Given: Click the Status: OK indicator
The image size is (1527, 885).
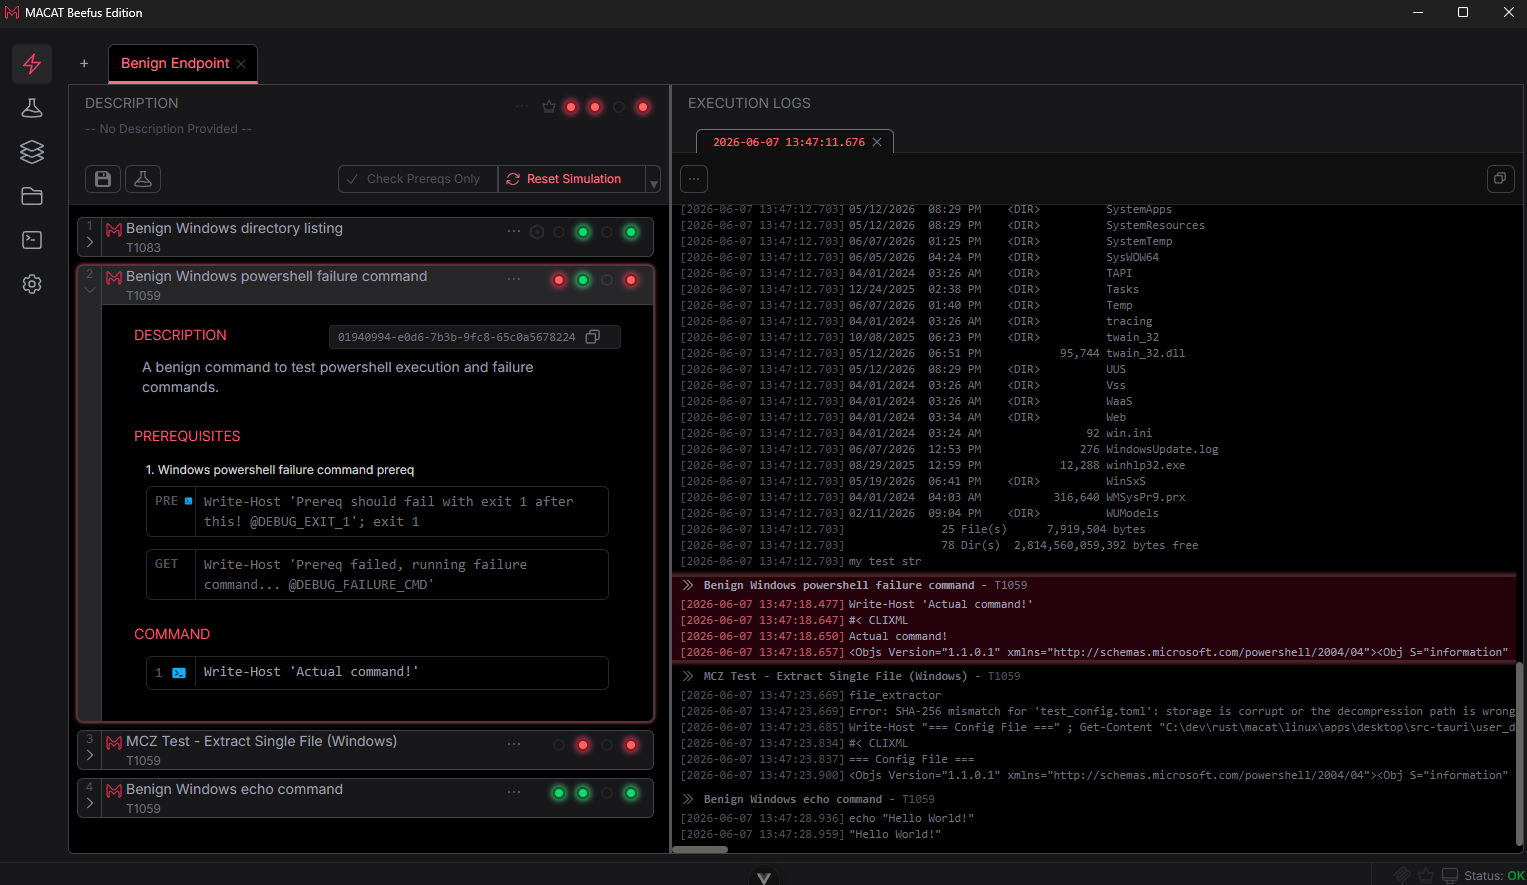Looking at the screenshot, I should [x=1494, y=876].
